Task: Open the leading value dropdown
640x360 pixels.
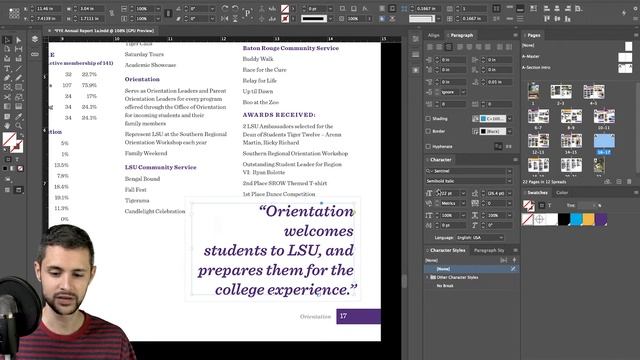Action: click(509, 193)
